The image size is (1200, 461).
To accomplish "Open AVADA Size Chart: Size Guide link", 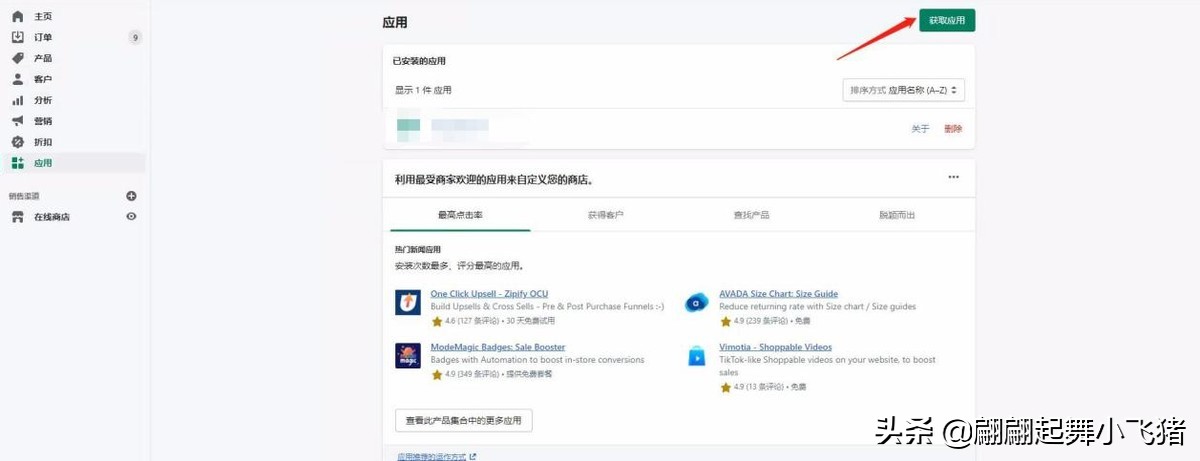I will click(x=779, y=294).
